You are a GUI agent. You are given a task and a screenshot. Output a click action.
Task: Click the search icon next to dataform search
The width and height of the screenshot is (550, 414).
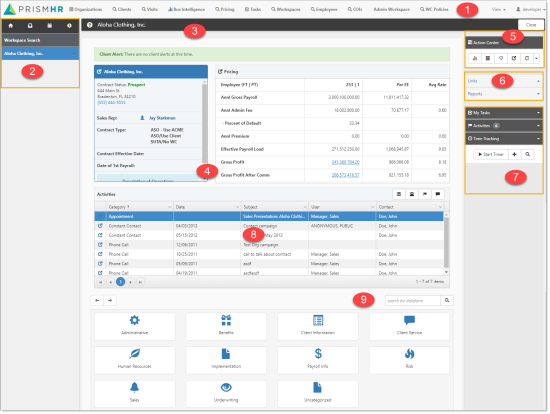tap(447, 300)
